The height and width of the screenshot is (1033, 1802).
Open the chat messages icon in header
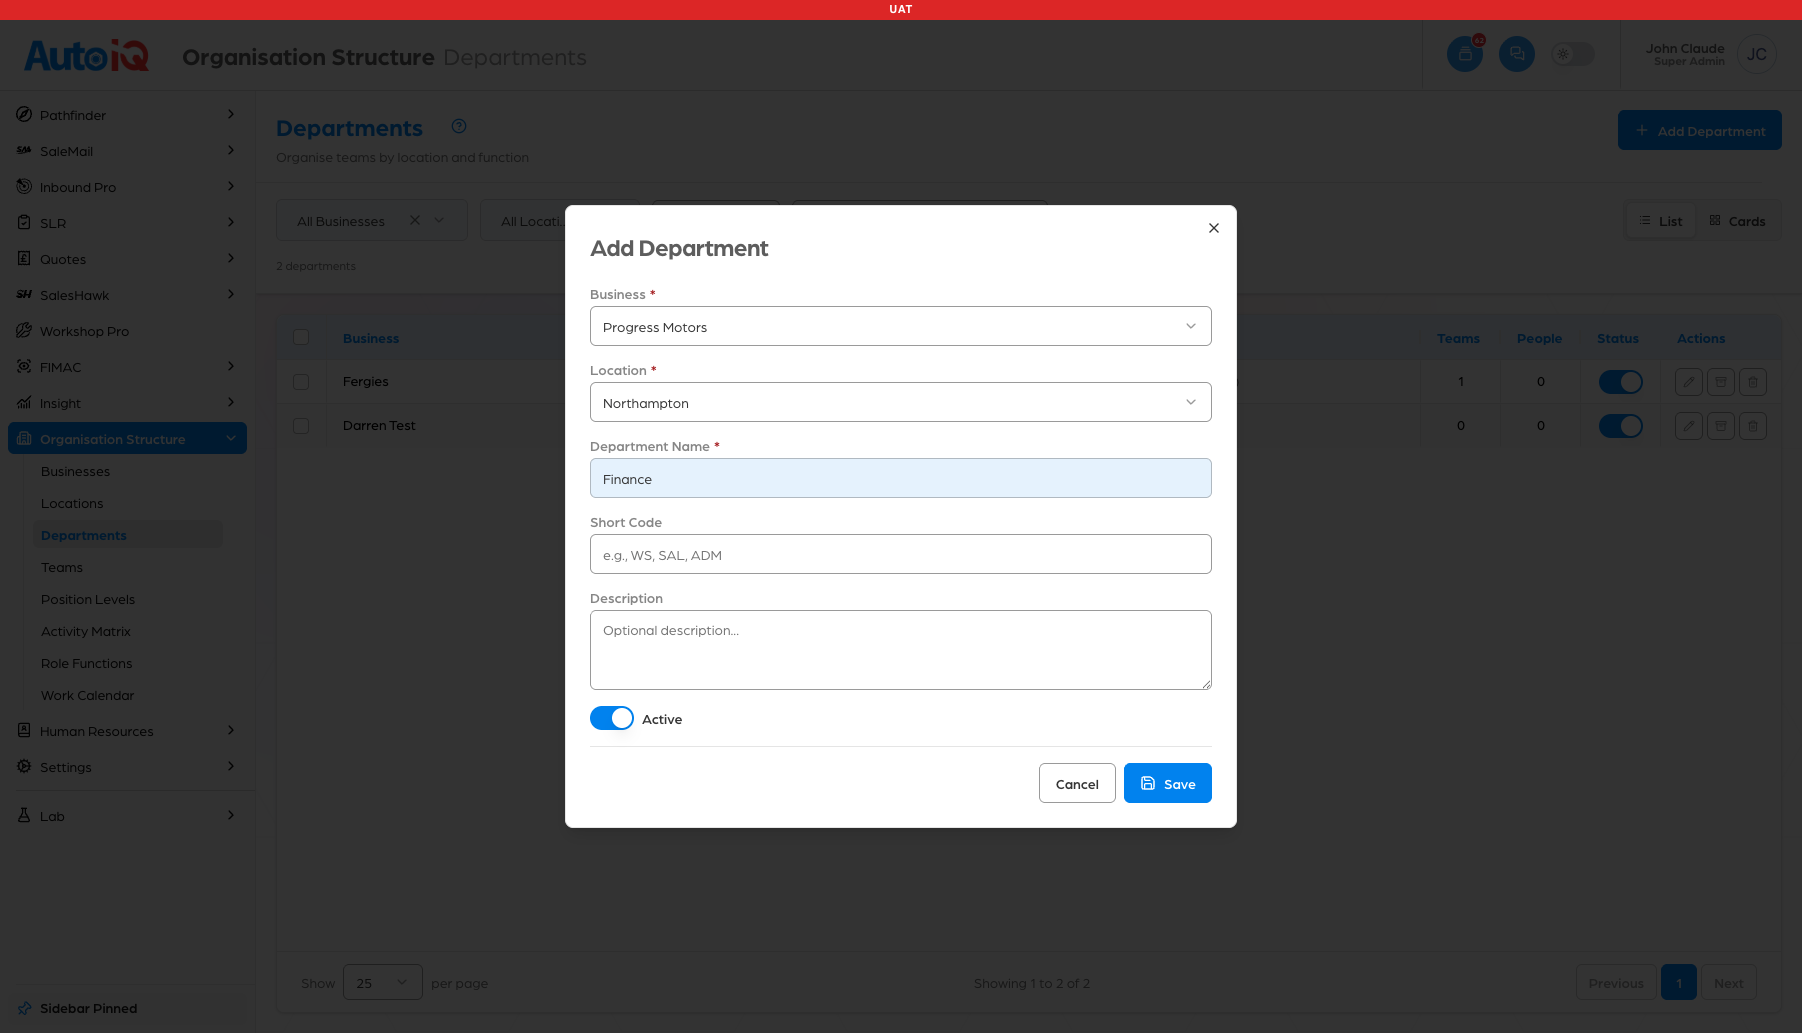point(1517,54)
